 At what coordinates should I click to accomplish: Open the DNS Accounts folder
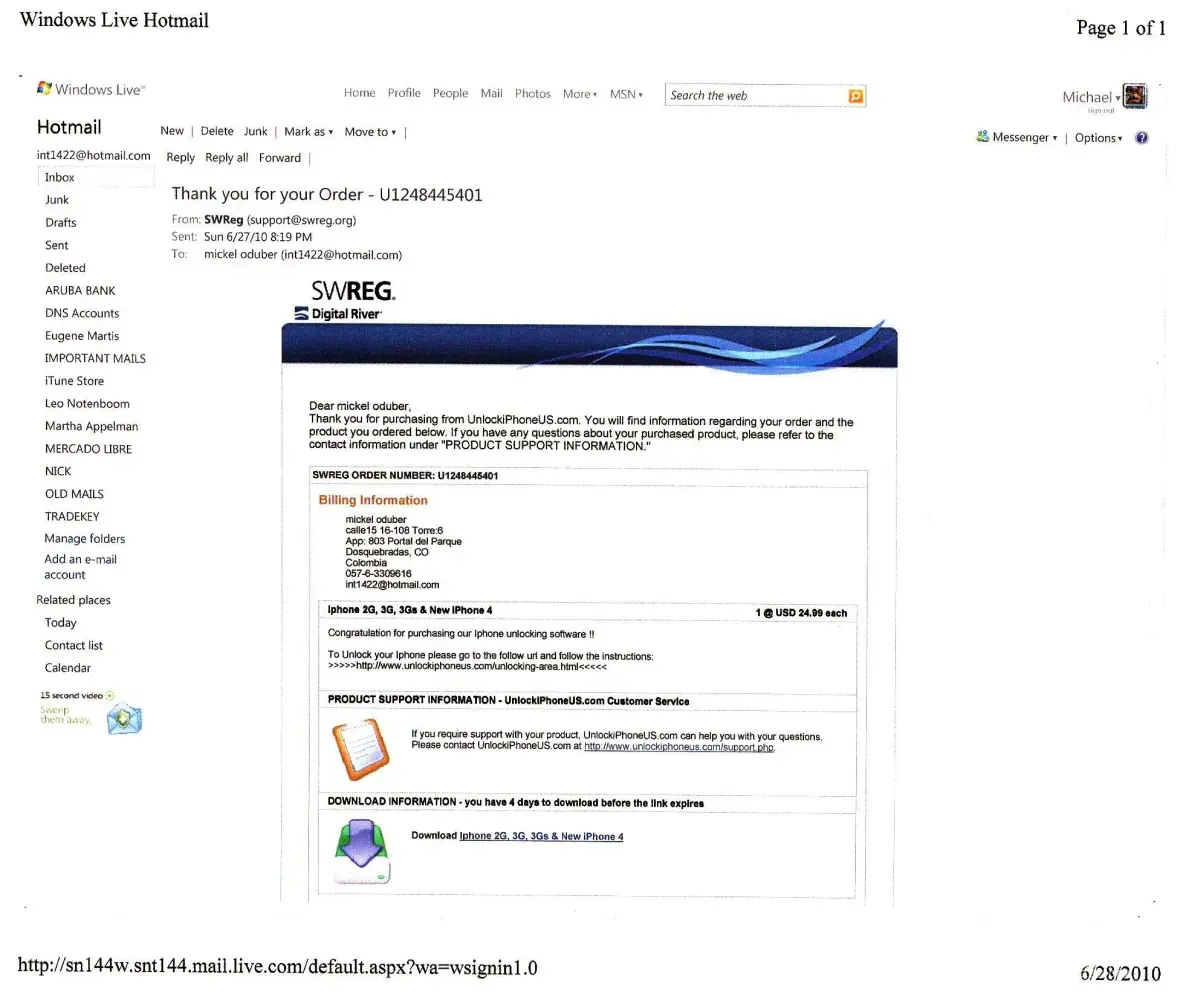[x=81, y=312]
